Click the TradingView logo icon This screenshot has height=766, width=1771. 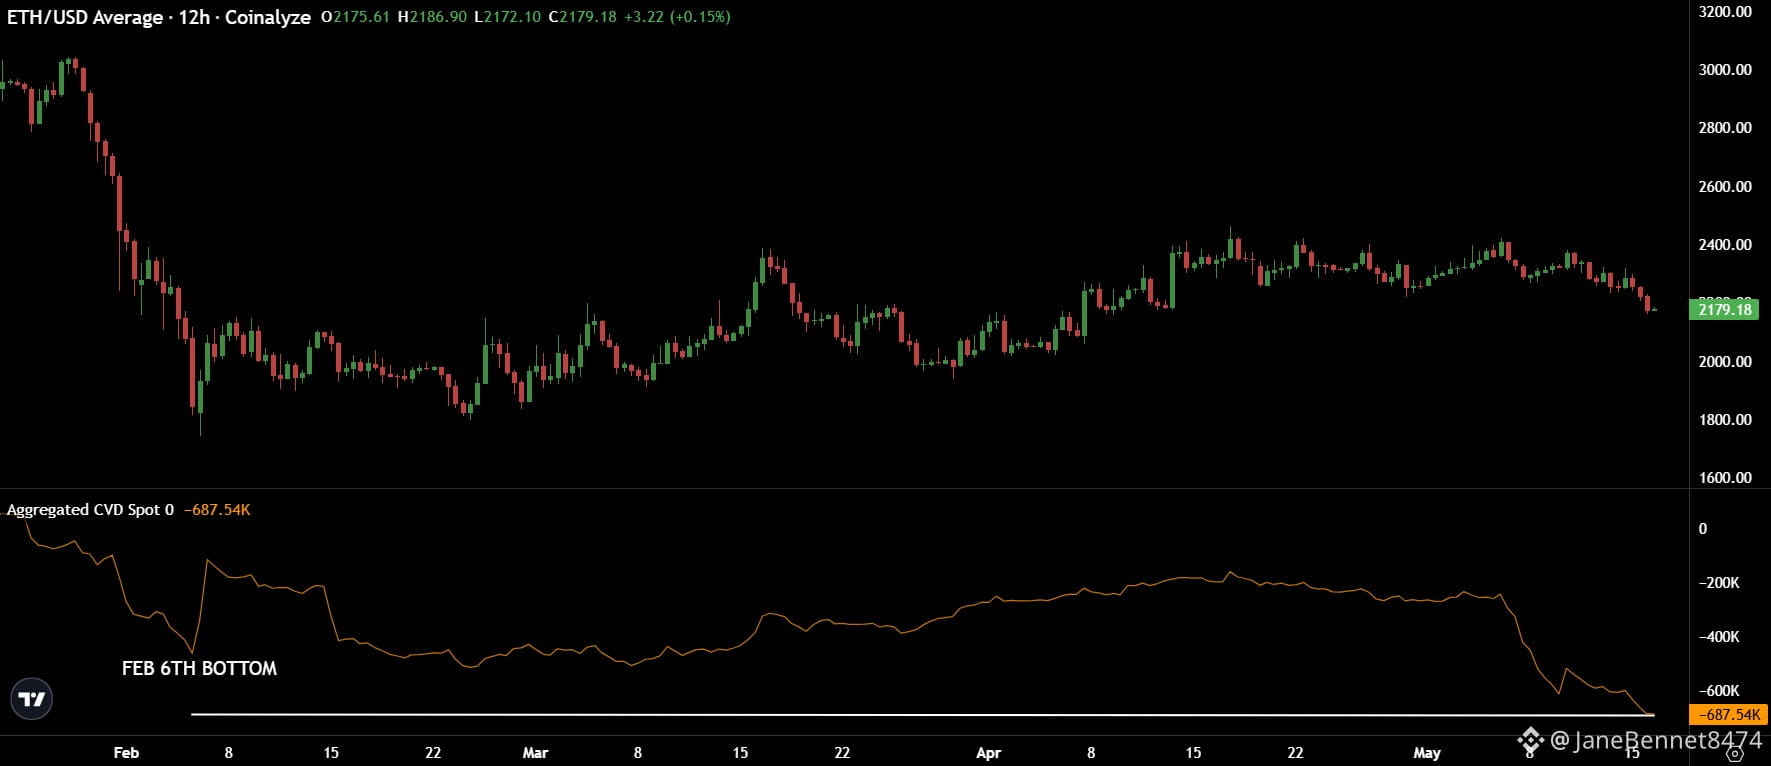tap(32, 699)
